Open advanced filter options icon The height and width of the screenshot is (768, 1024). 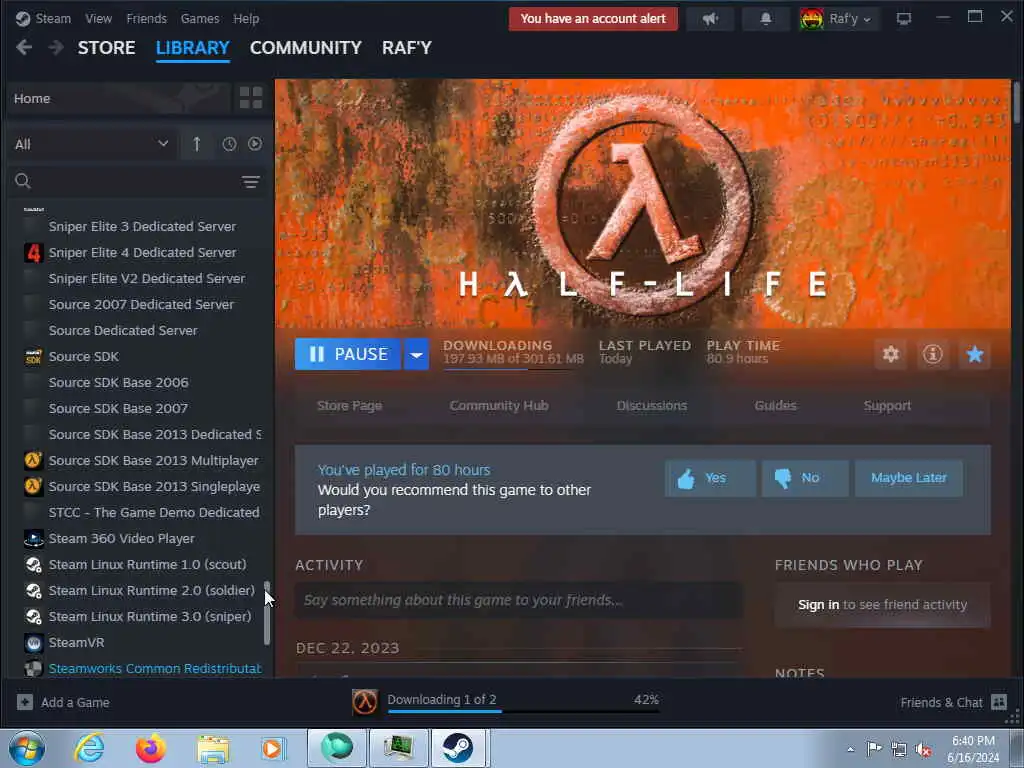(251, 182)
